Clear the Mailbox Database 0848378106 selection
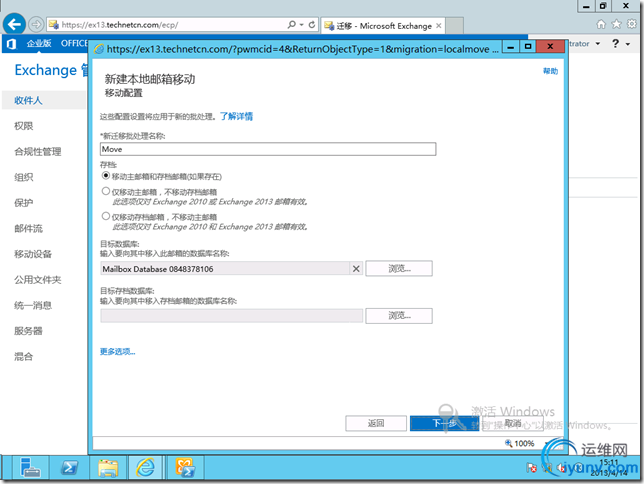The width and height of the screenshot is (644, 484). click(356, 269)
